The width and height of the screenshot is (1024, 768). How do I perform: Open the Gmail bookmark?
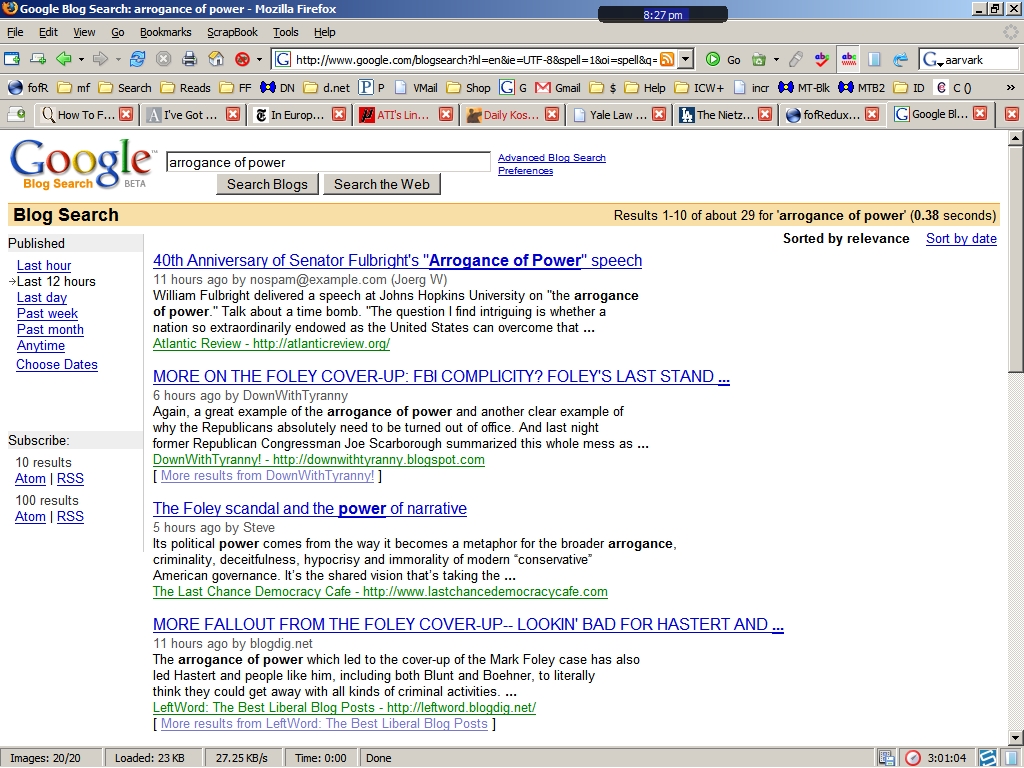[x=558, y=88]
